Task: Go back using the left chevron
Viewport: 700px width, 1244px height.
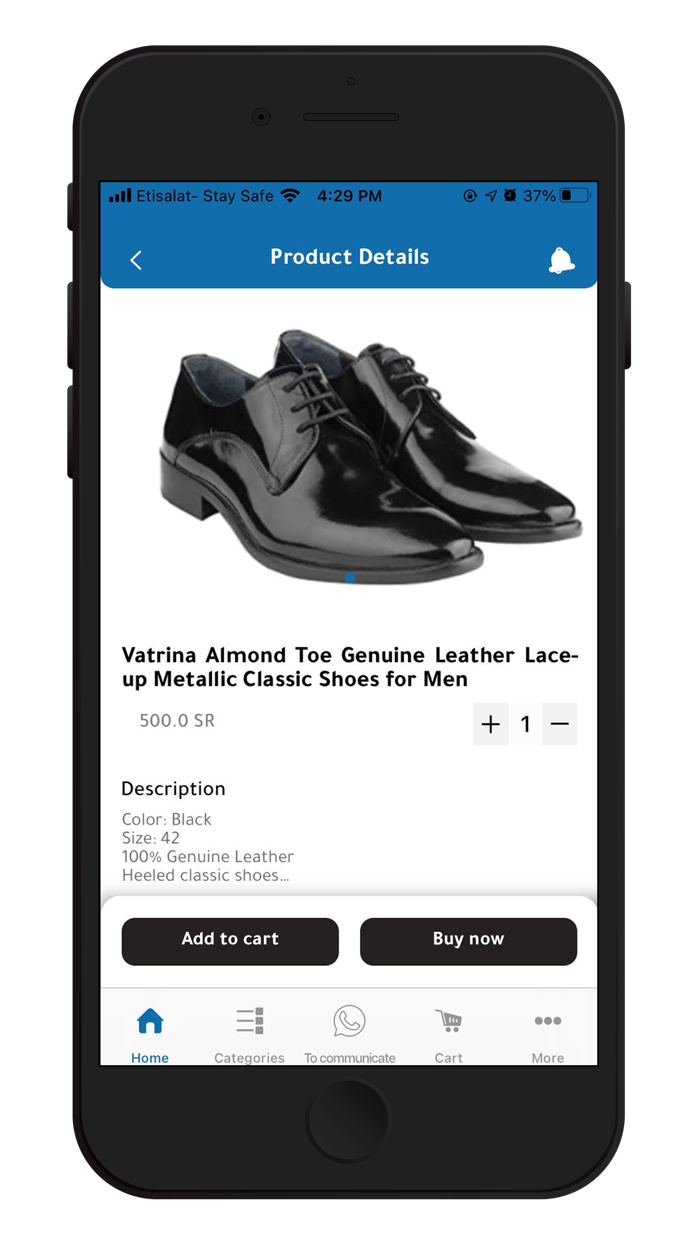Action: pyautogui.click(x=136, y=260)
